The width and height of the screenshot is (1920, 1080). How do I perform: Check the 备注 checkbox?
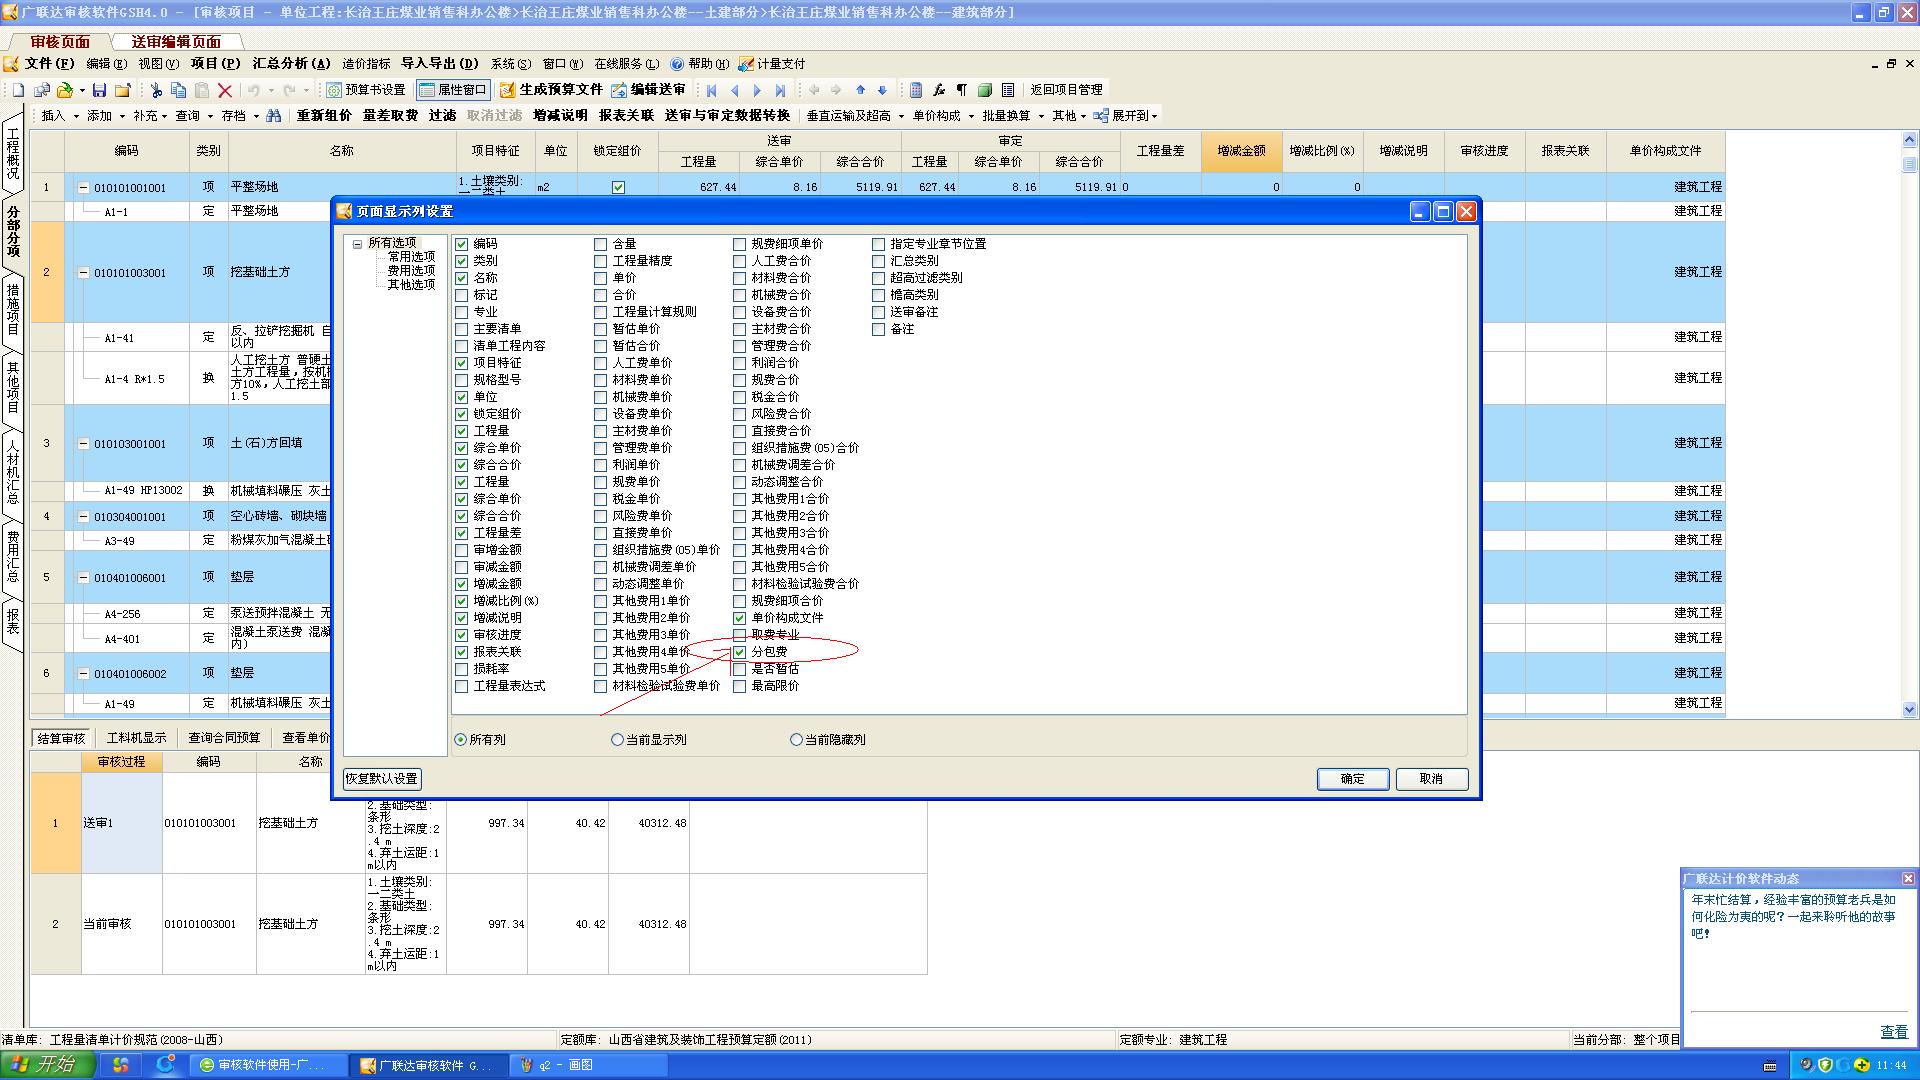click(x=879, y=329)
